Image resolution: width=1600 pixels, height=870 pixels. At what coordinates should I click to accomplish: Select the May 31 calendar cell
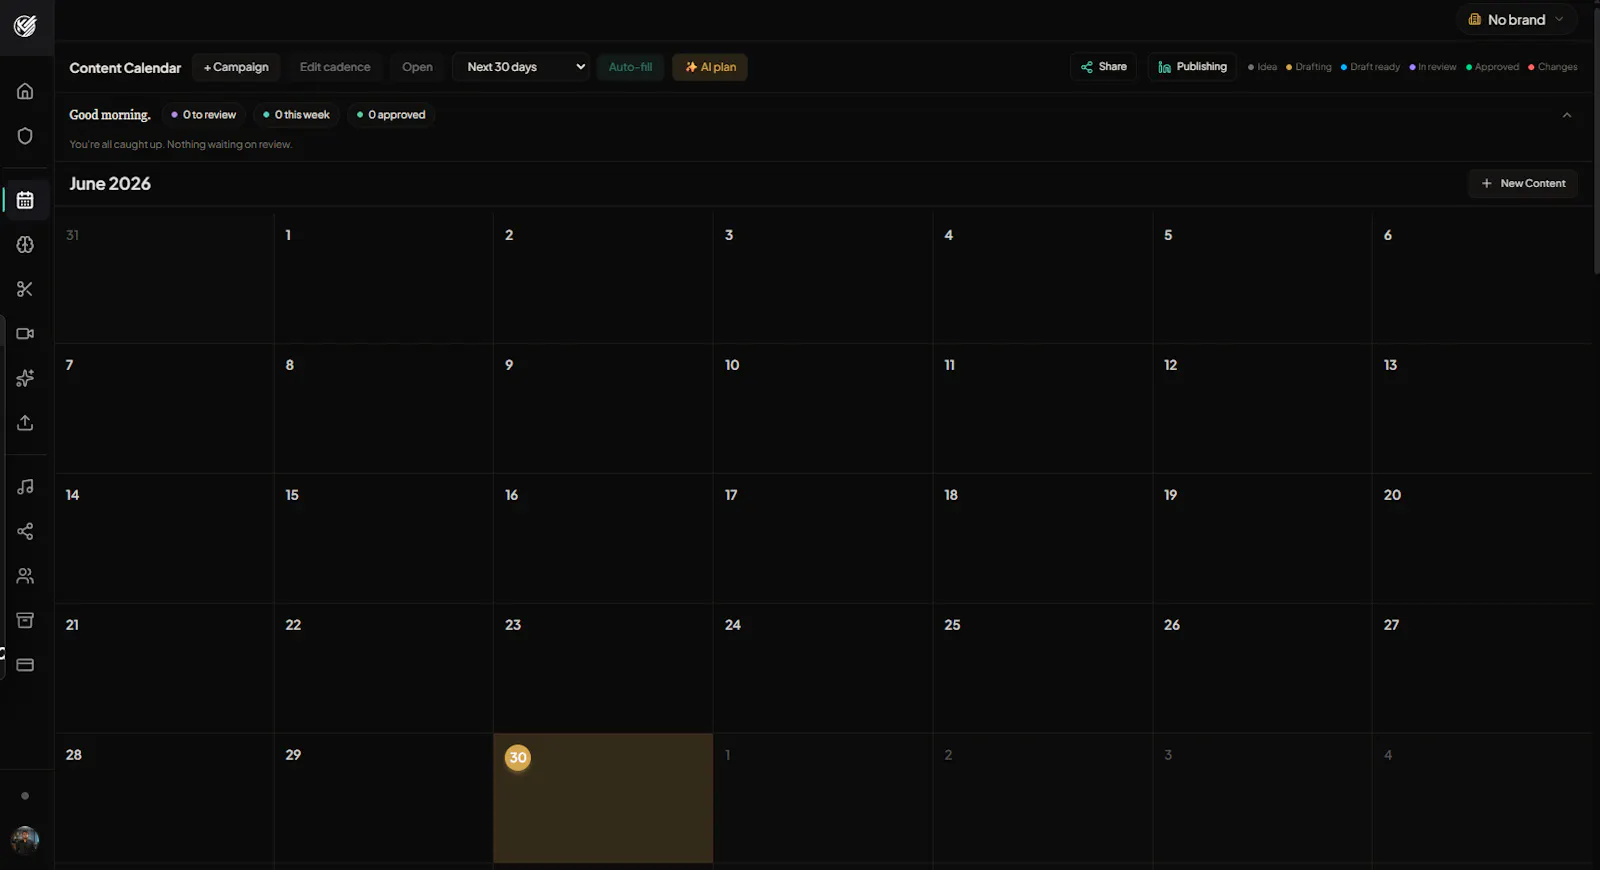click(x=164, y=278)
